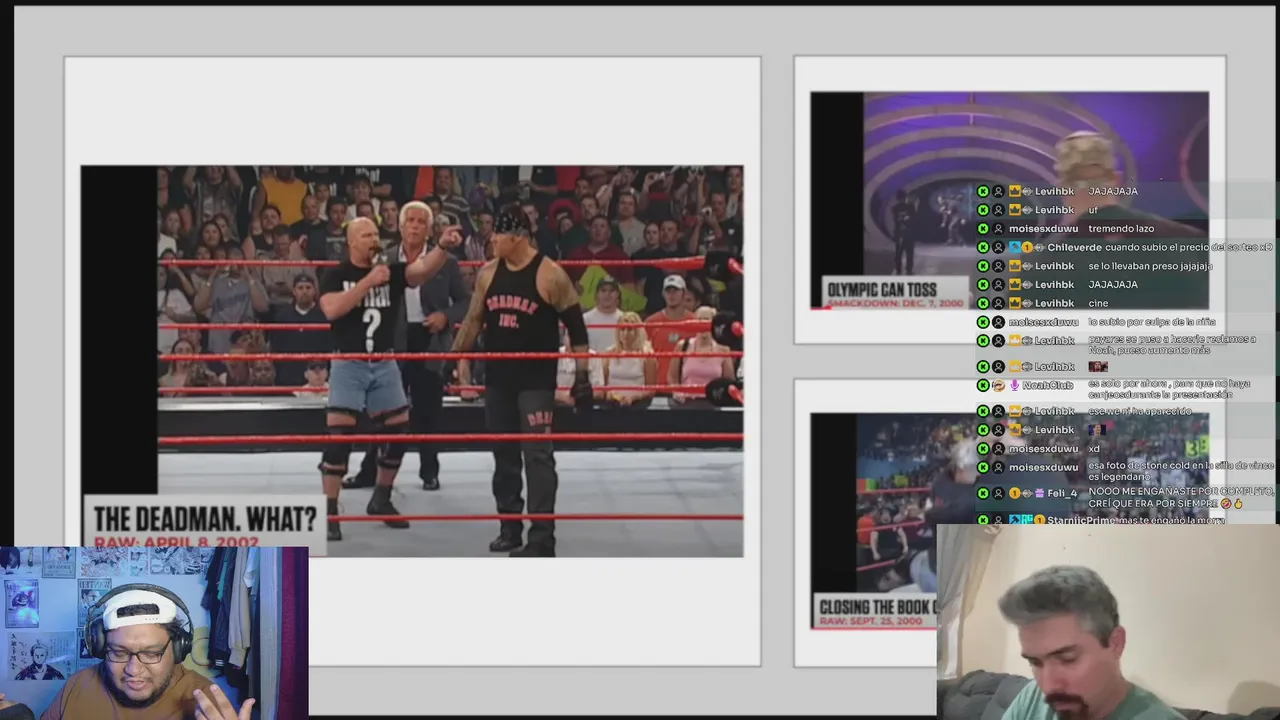Click the streamer webcam with headphones
Viewport: 1280px width, 720px height.
click(154, 632)
